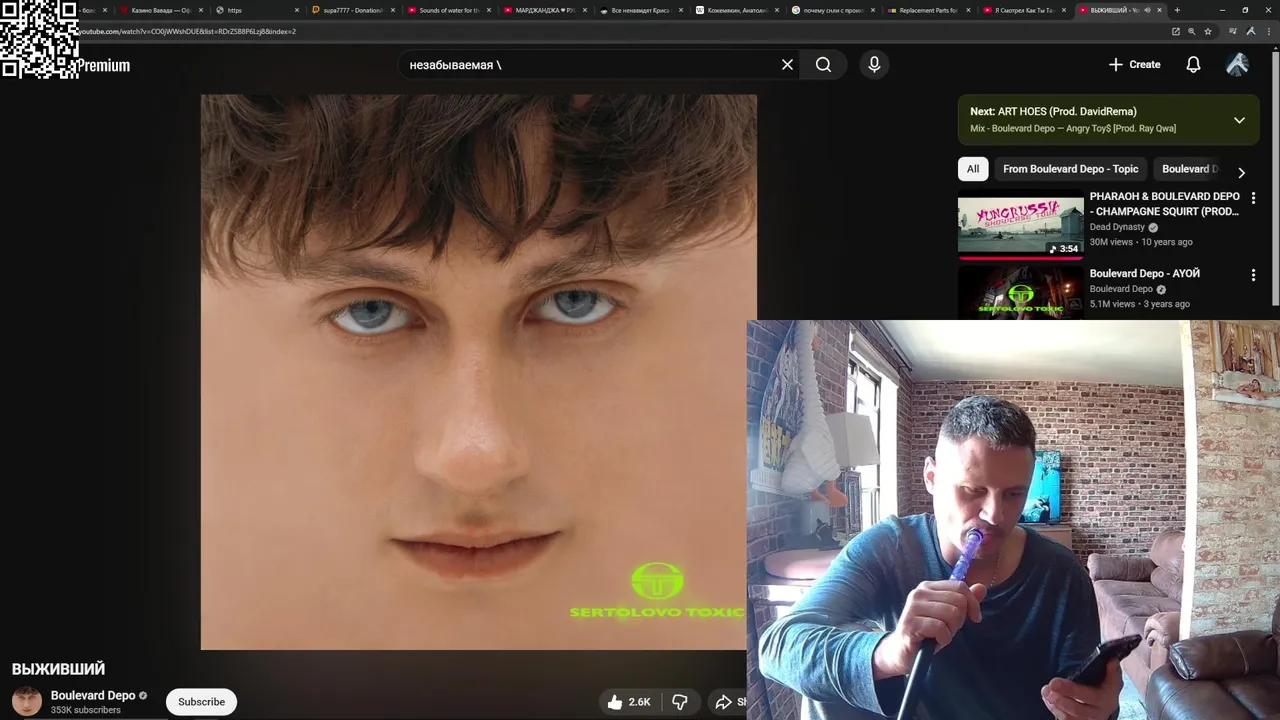Viewport: 1280px width, 720px height.
Task: Show more filter chips with the right arrow
Action: click(x=1241, y=172)
